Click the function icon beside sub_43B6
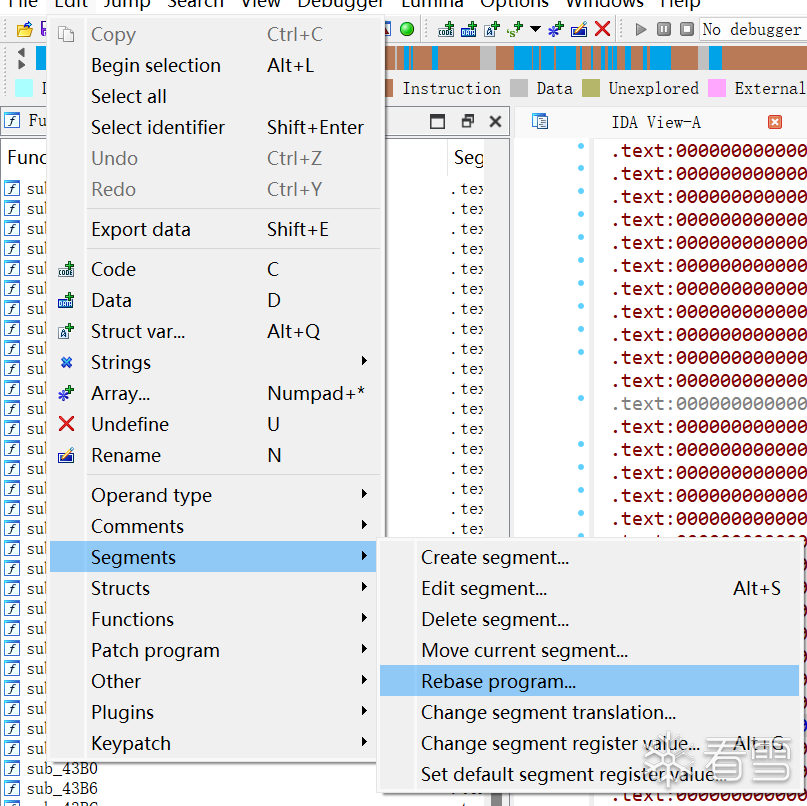This screenshot has width=807, height=806. pyautogui.click(x=12, y=789)
